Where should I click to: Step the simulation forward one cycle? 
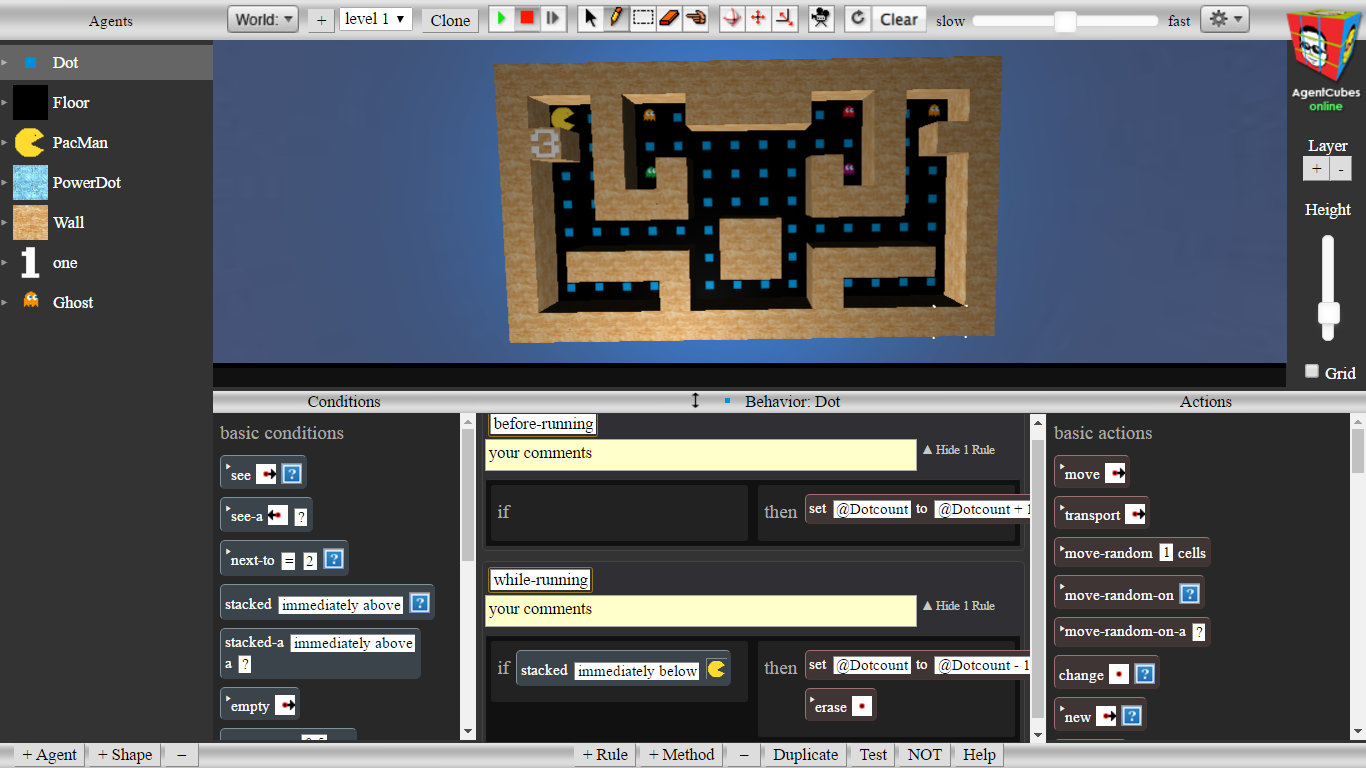pos(553,18)
